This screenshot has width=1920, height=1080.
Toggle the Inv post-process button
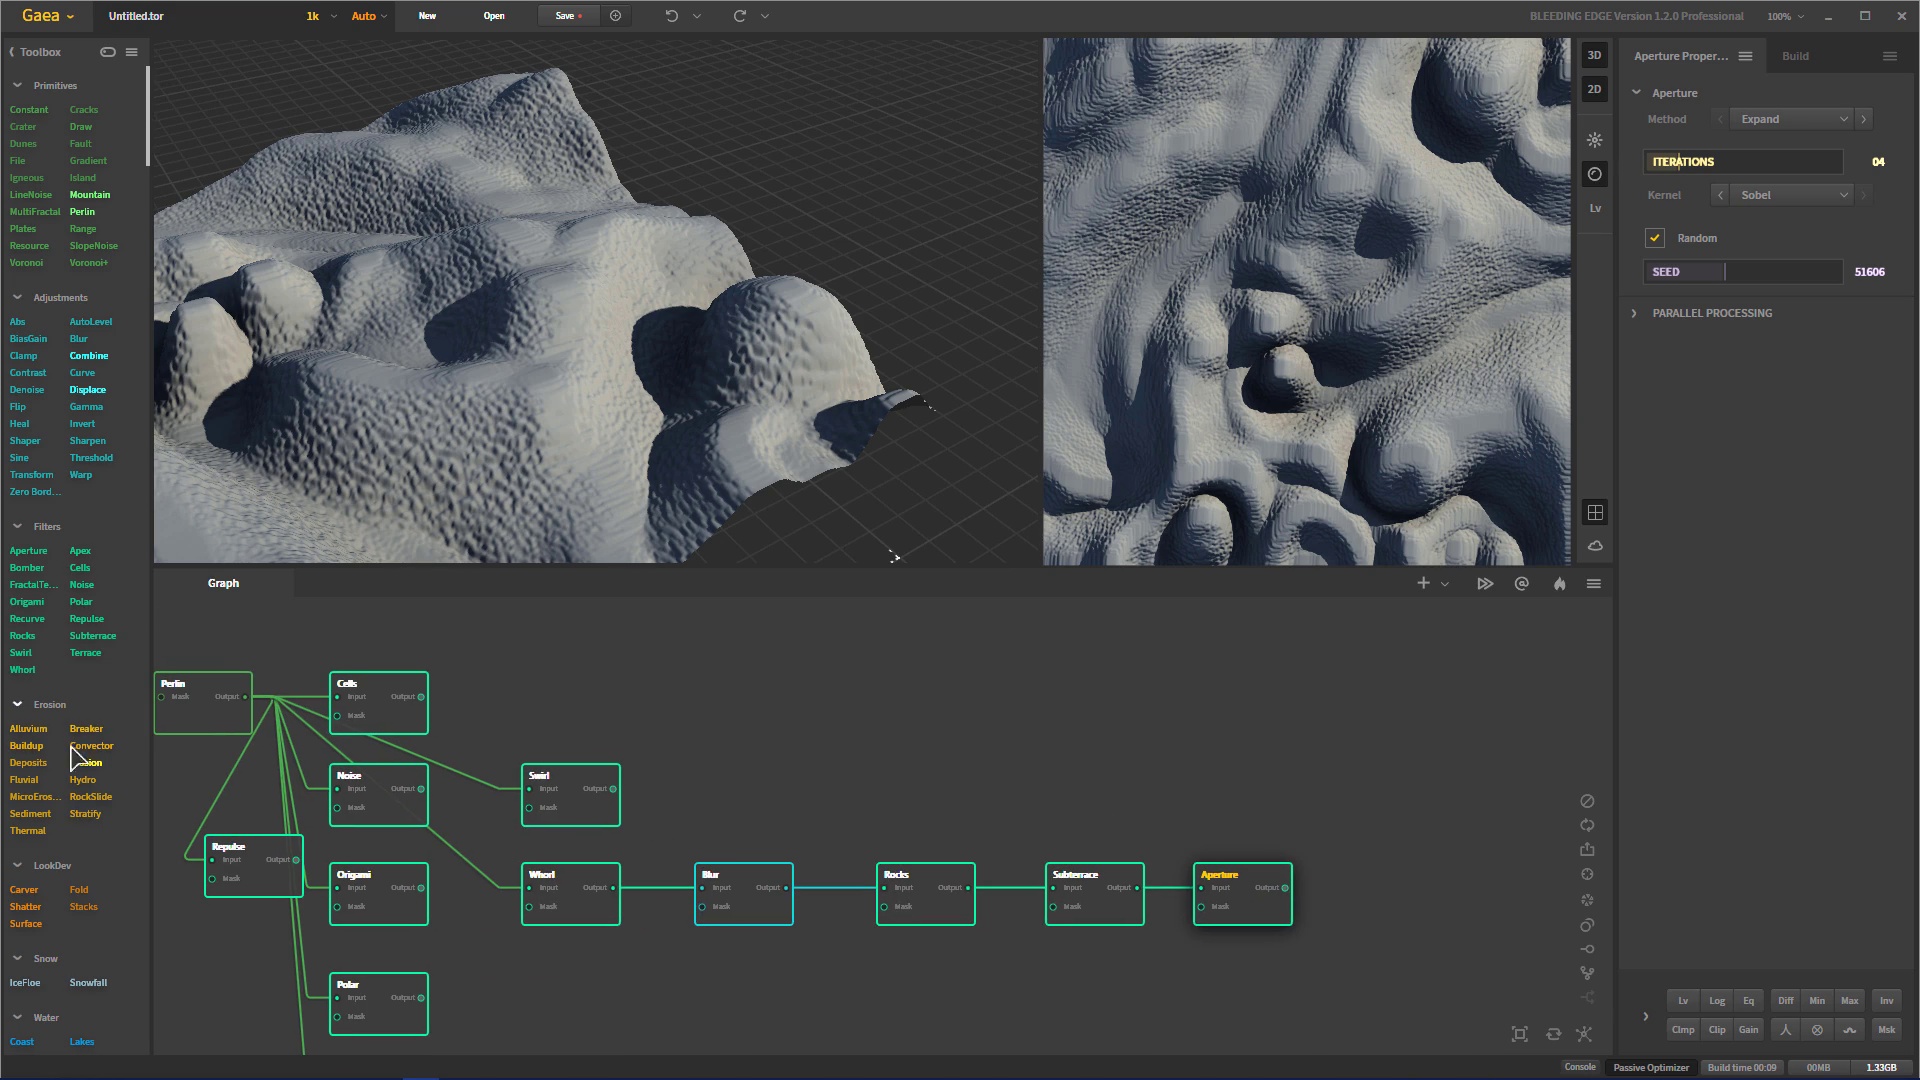tap(1887, 1001)
